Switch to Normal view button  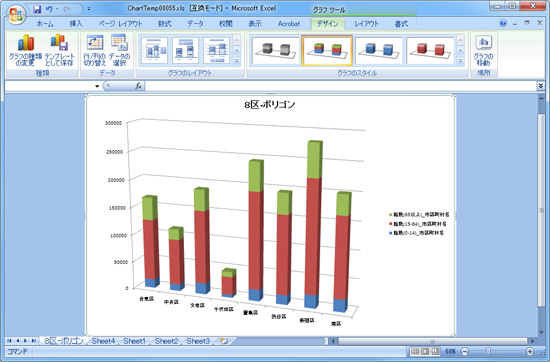(x=415, y=351)
